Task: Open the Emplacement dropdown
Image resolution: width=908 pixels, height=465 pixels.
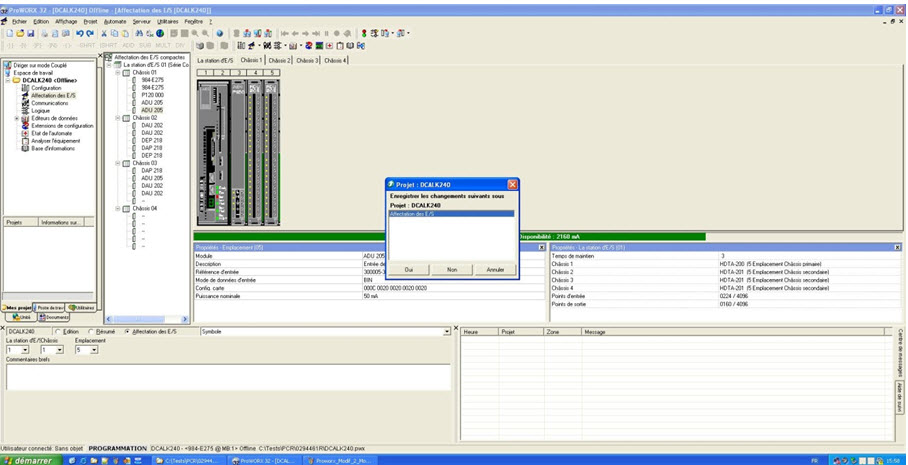Action: [94, 350]
